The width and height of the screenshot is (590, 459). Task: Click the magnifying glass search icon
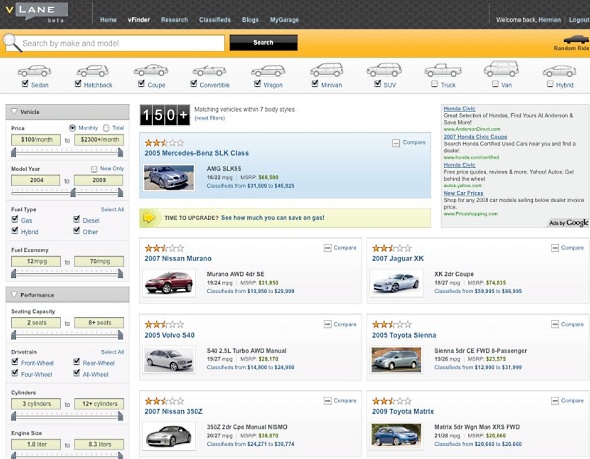pos(12,43)
